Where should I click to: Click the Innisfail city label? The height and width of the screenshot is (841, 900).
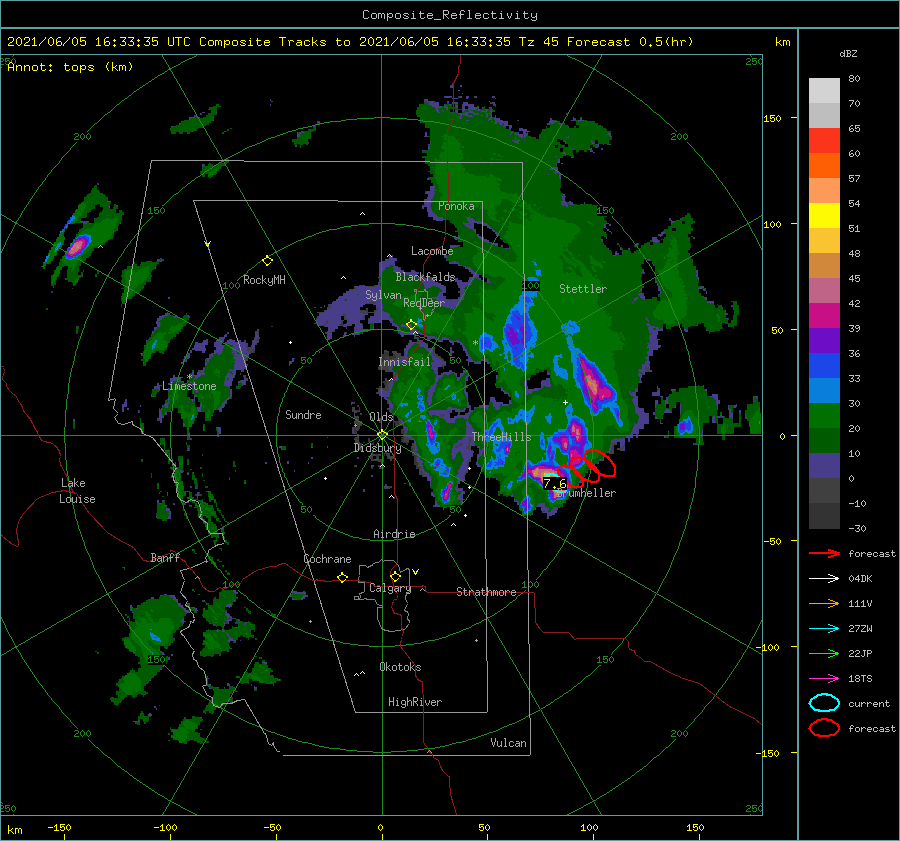point(404,362)
